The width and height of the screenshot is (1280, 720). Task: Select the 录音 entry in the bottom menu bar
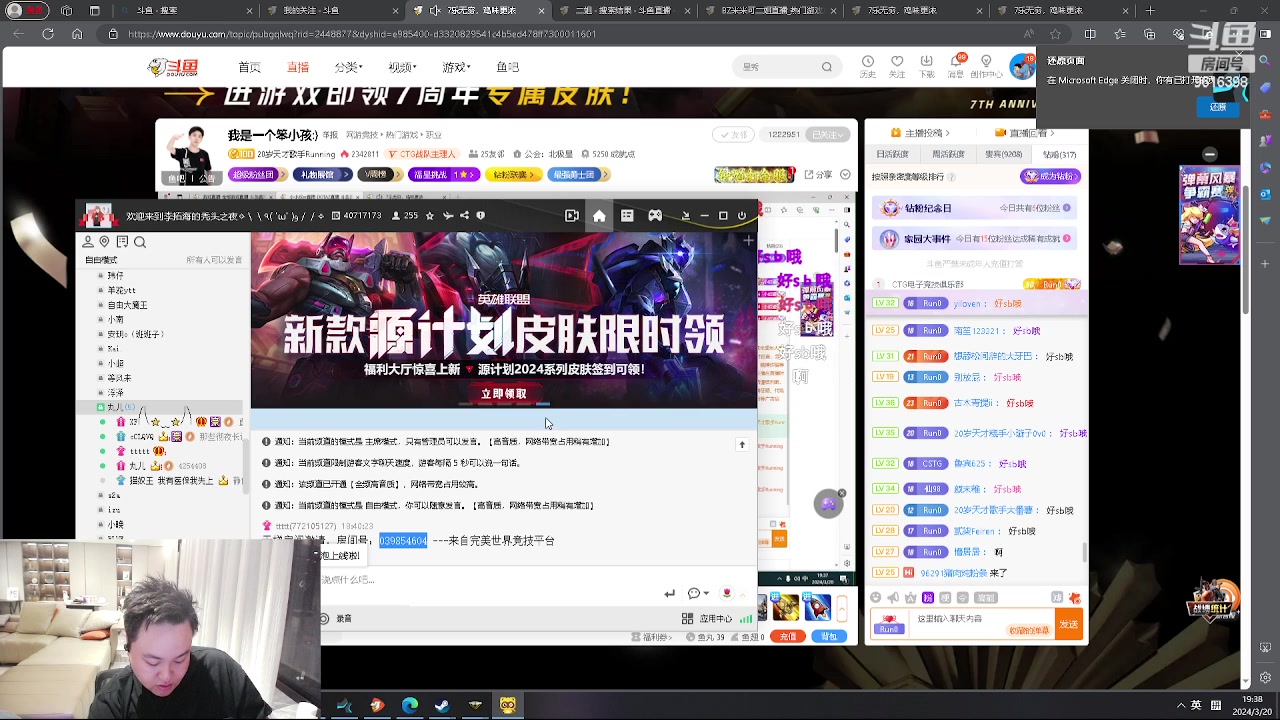[343, 619]
